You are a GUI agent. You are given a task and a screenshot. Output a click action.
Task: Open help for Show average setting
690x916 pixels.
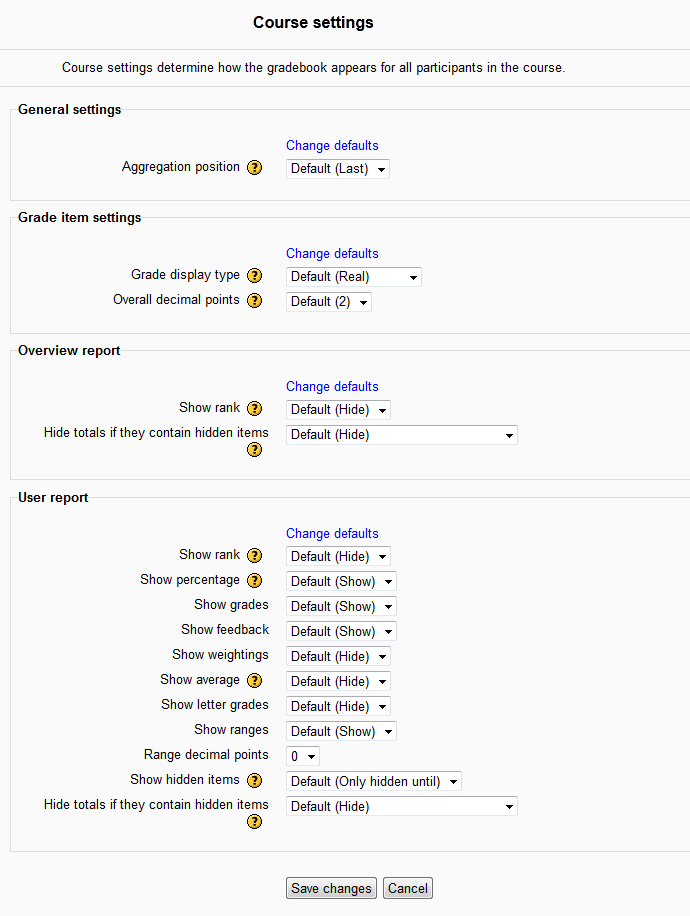254,681
